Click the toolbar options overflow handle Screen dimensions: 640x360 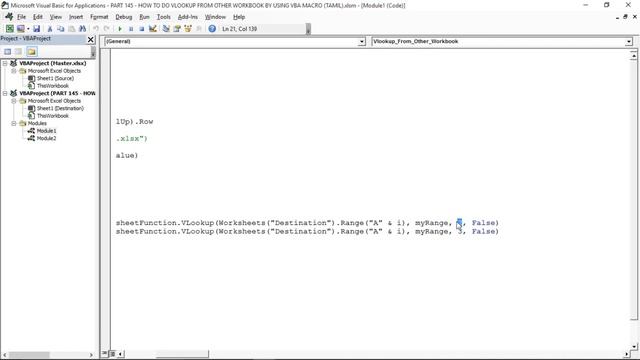(308, 29)
